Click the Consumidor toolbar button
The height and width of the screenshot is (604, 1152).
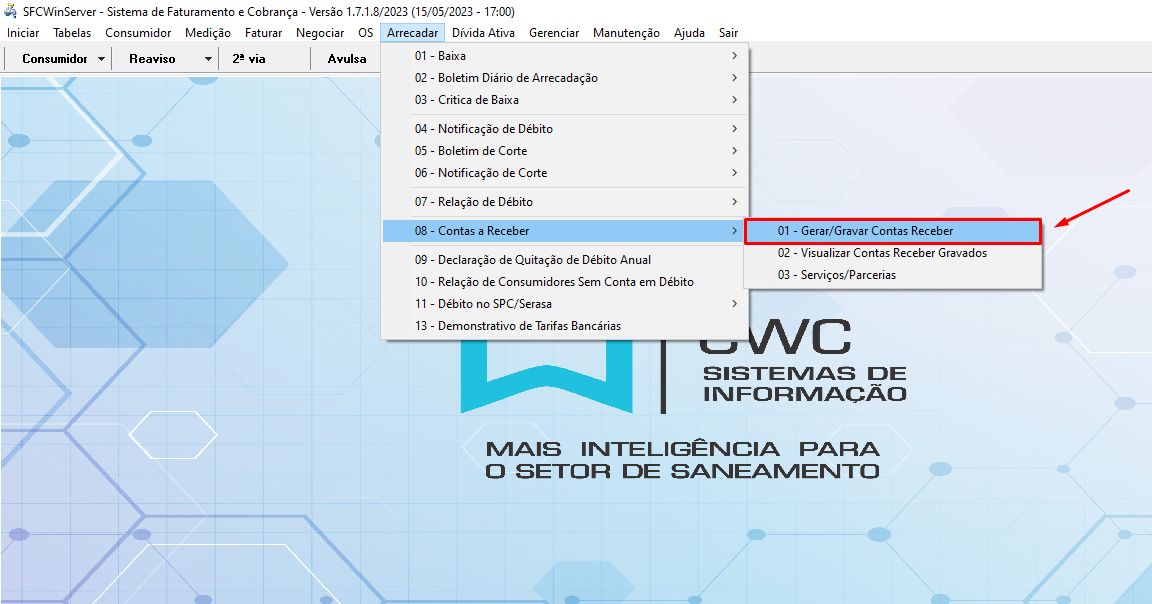click(55, 59)
